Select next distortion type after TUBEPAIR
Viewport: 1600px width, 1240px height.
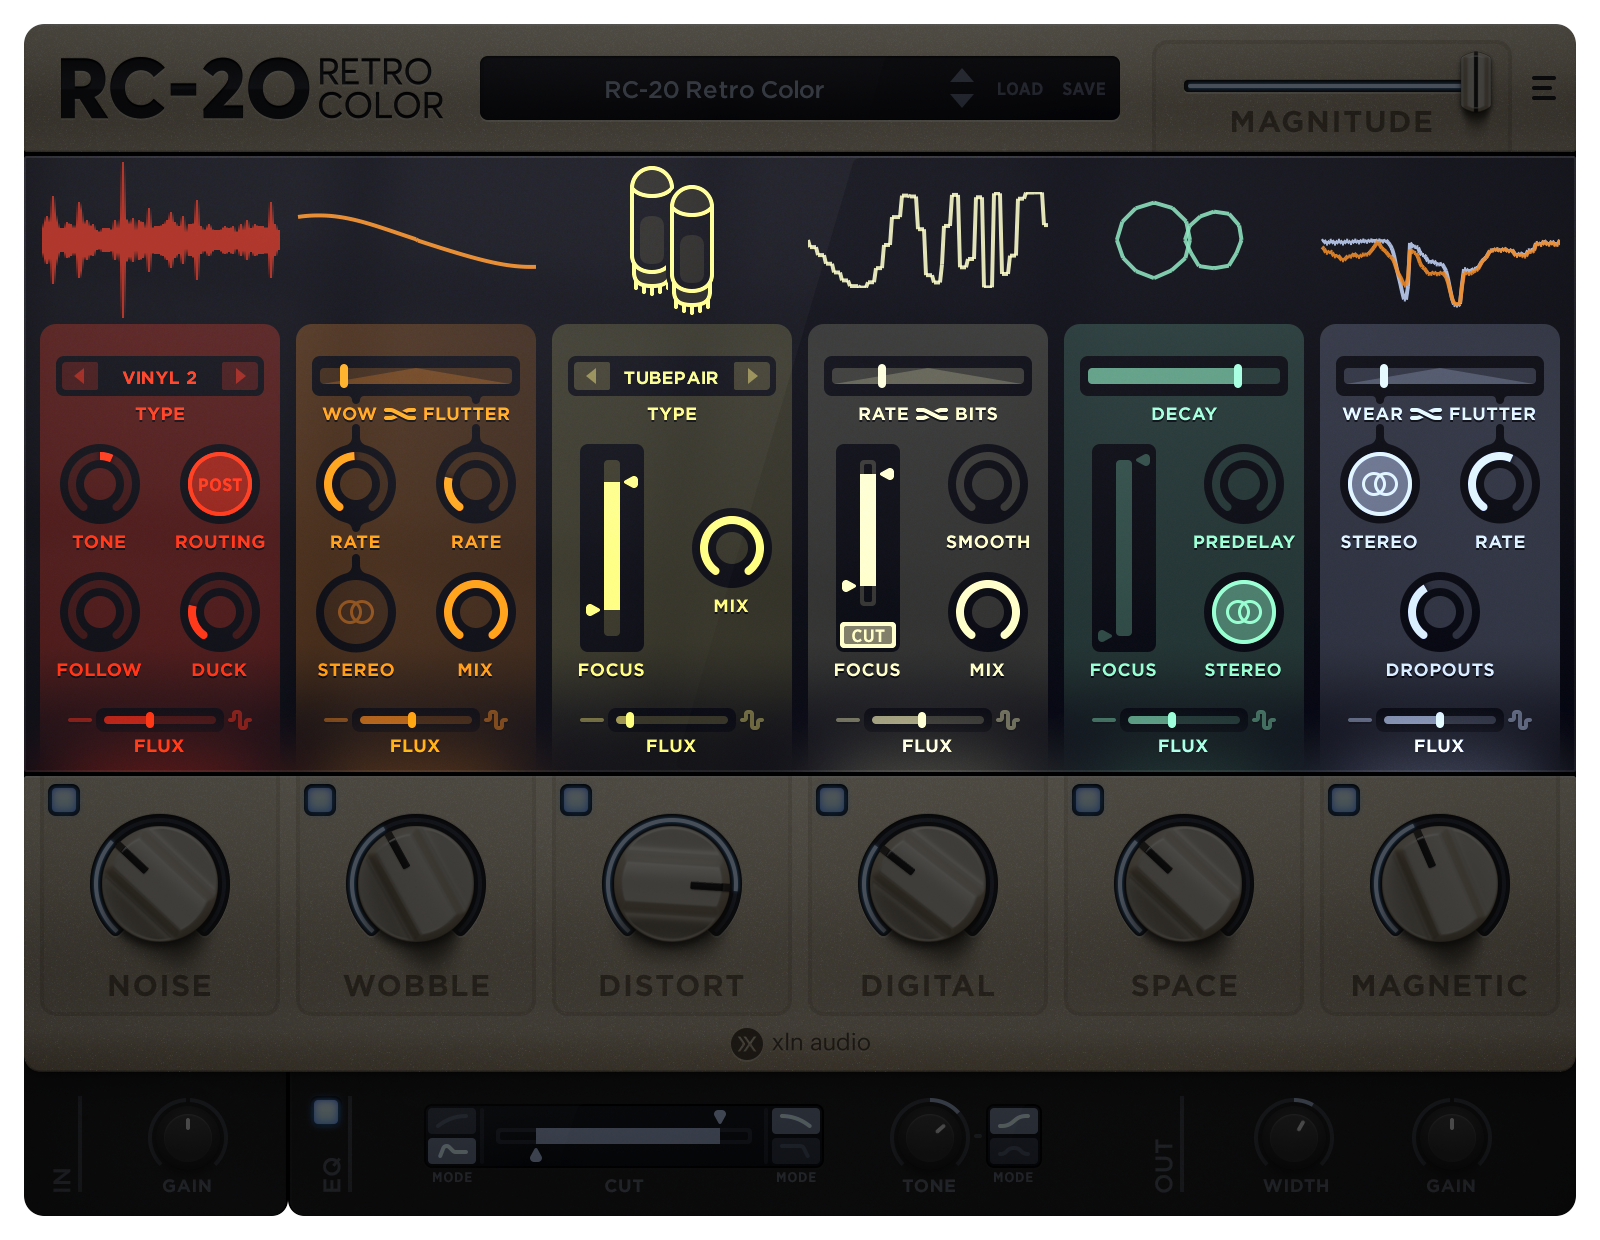[x=752, y=376]
